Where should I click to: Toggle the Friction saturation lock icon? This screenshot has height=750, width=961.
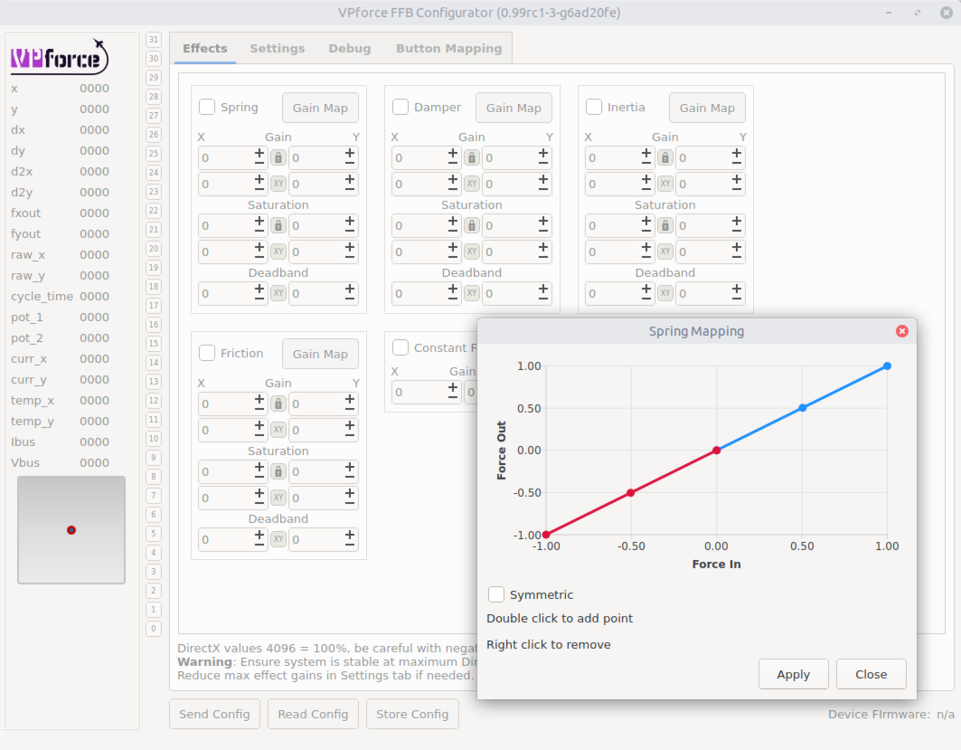(x=278, y=472)
